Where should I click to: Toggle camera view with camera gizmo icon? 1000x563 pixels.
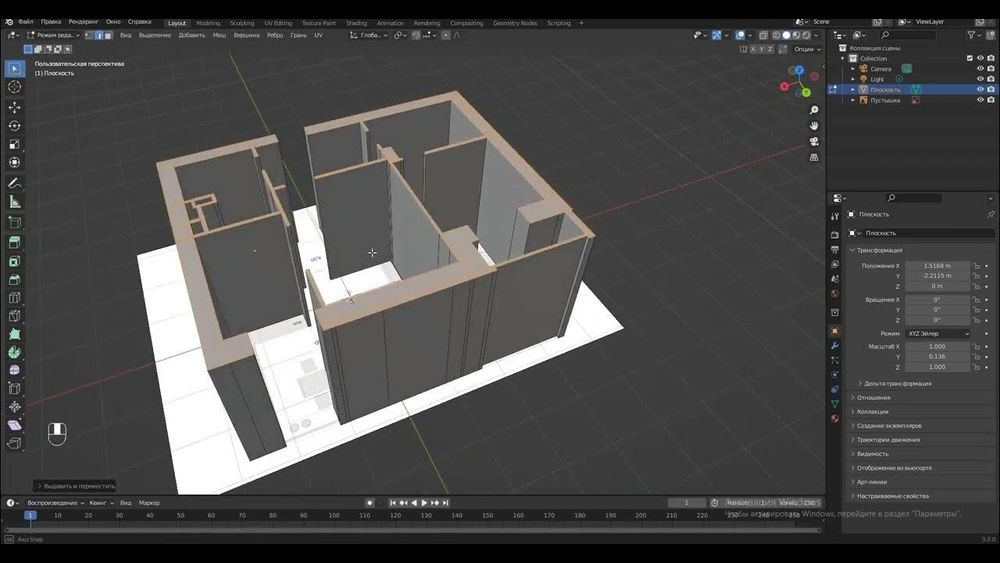click(814, 141)
